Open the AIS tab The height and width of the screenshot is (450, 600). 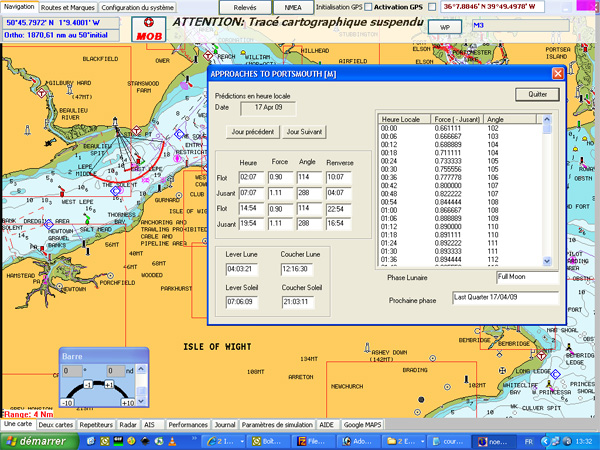149,425
